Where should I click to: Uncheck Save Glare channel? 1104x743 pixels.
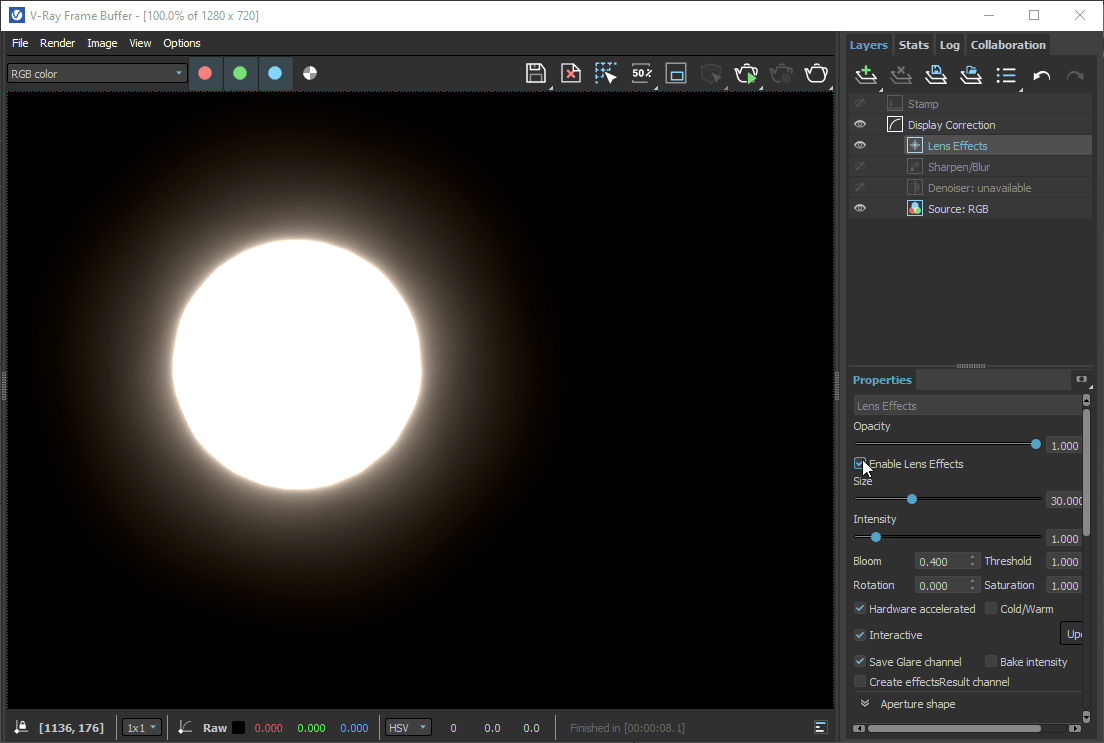(860, 661)
